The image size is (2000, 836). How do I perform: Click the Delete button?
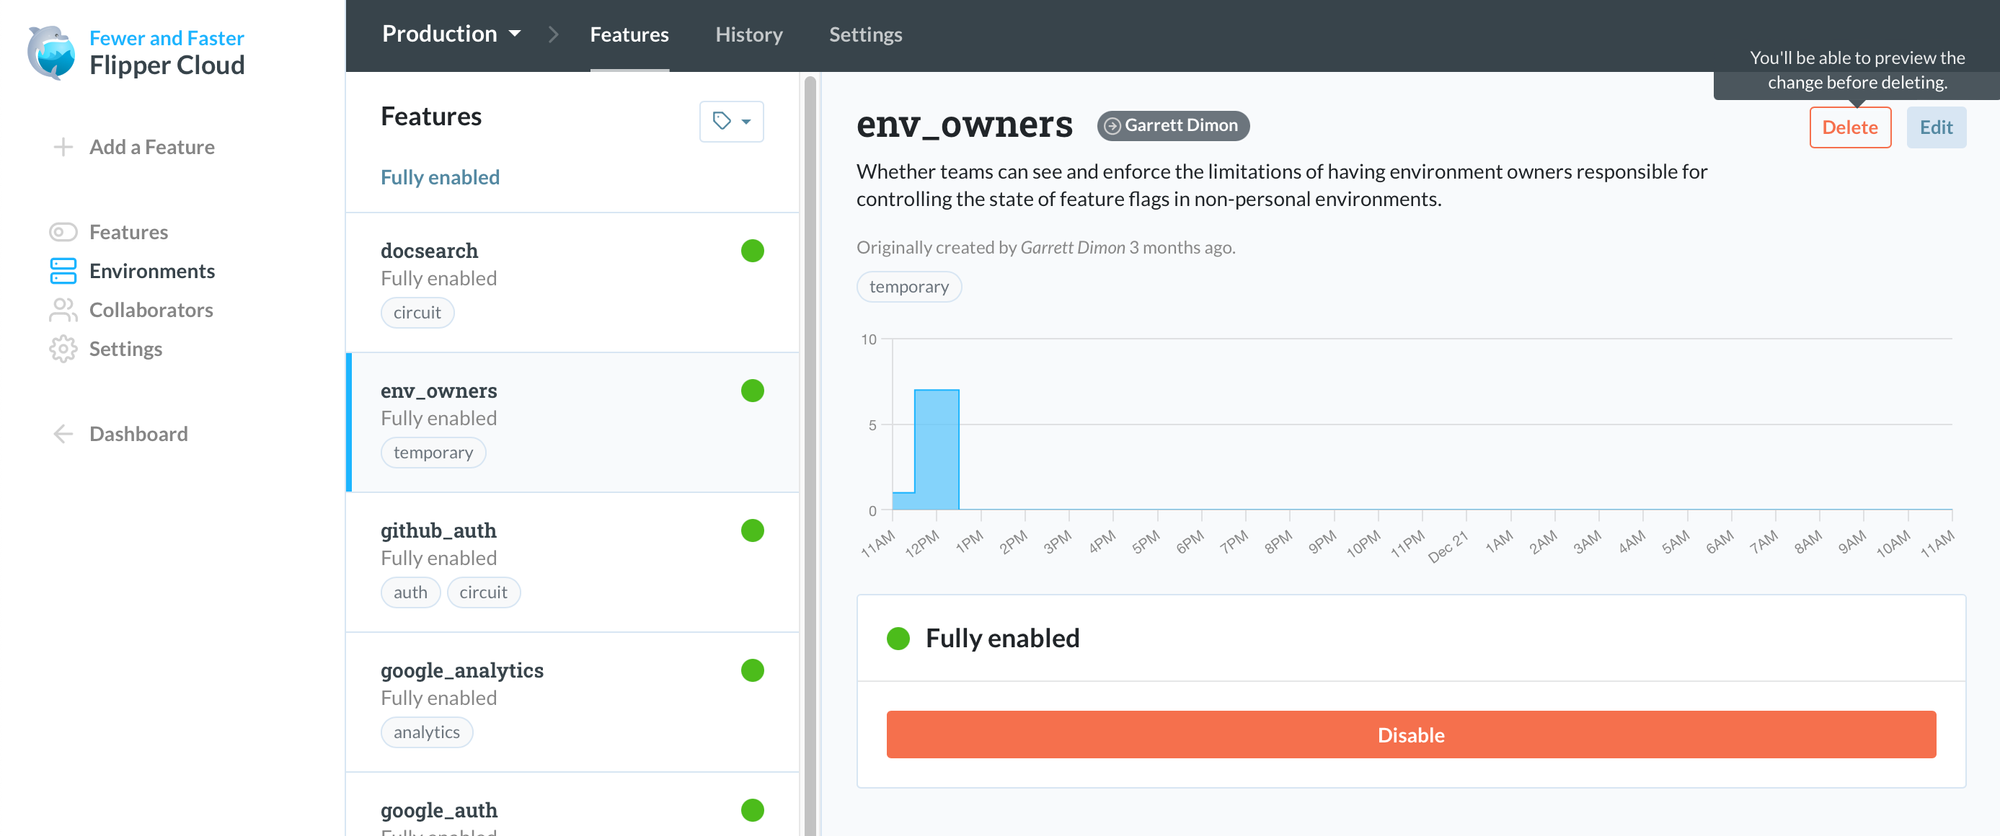[1850, 127]
